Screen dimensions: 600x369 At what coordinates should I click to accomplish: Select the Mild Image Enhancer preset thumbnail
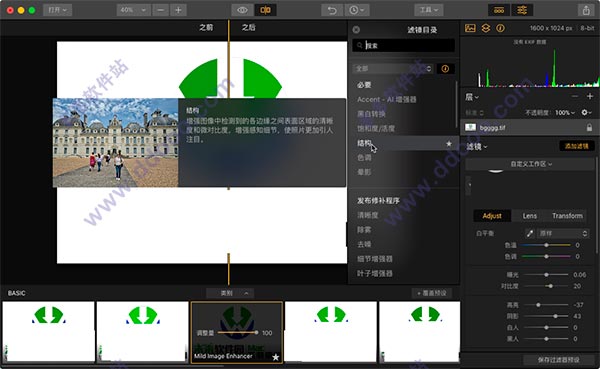(x=237, y=332)
